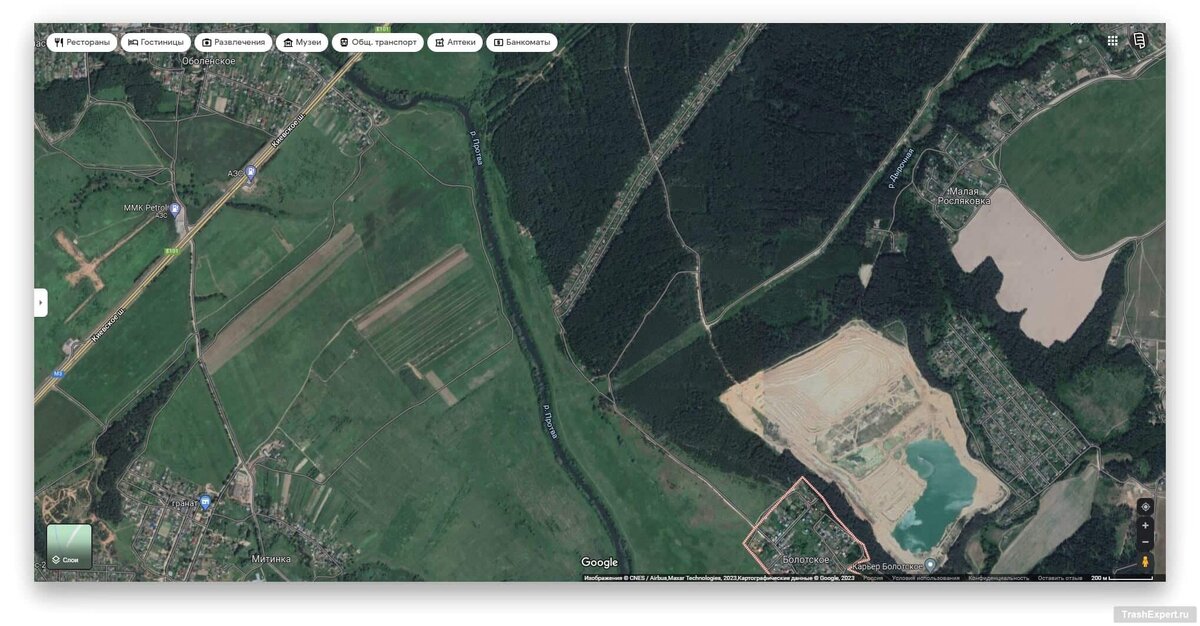The height and width of the screenshot is (626, 1200).
Task: Select the Митинка village label
Action: click(x=271, y=559)
